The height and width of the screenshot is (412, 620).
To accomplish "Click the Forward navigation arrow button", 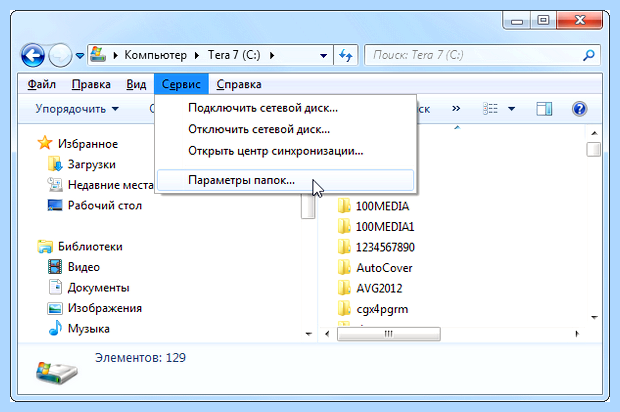I will 60,55.
